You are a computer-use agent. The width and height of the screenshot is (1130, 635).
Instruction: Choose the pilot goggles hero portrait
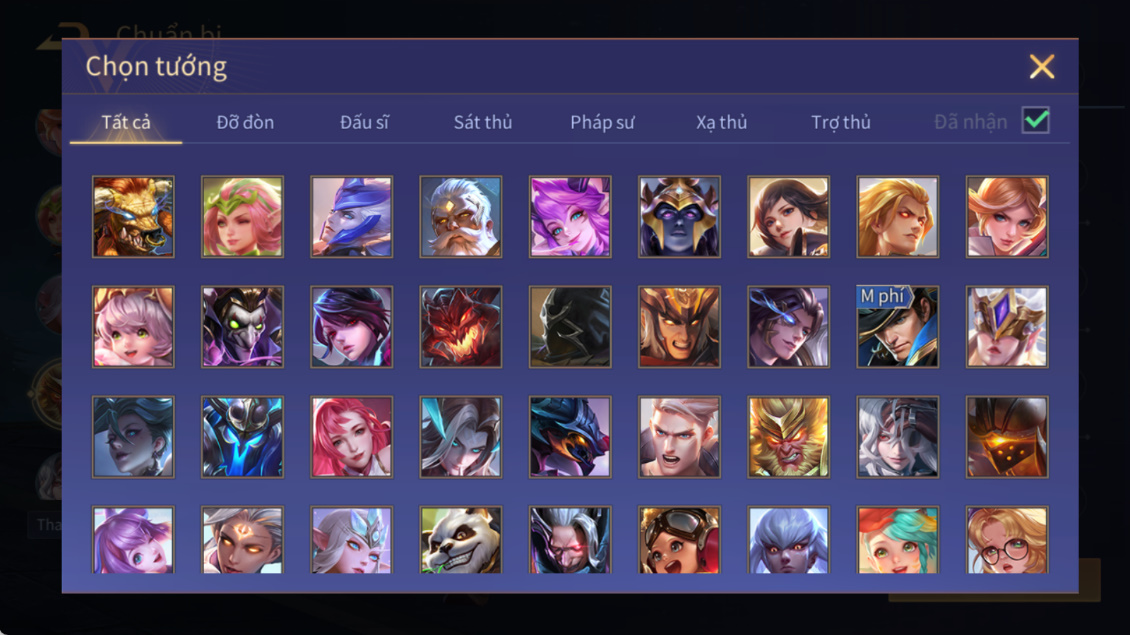679,540
